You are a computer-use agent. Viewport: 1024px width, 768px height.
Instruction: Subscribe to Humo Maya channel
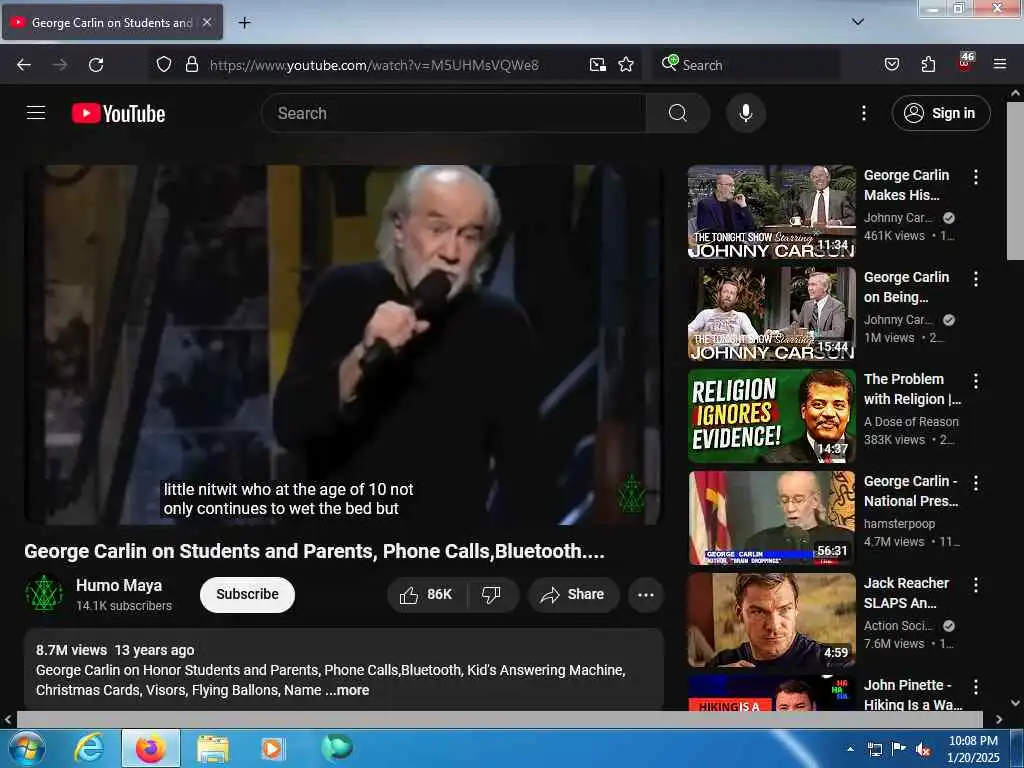click(248, 594)
